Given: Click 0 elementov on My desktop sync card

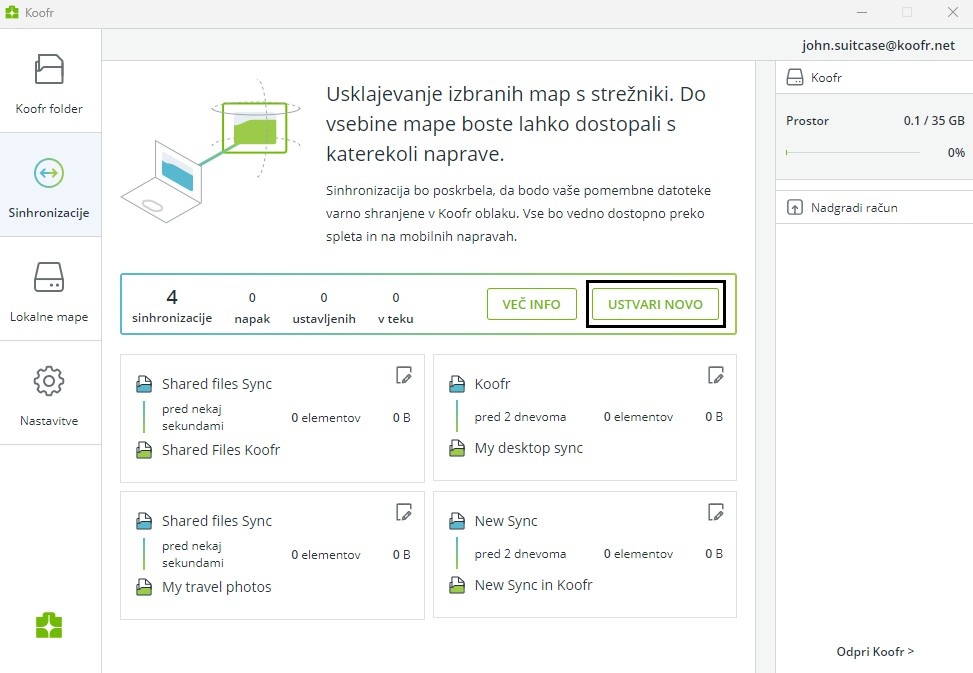Looking at the screenshot, I should point(639,417).
